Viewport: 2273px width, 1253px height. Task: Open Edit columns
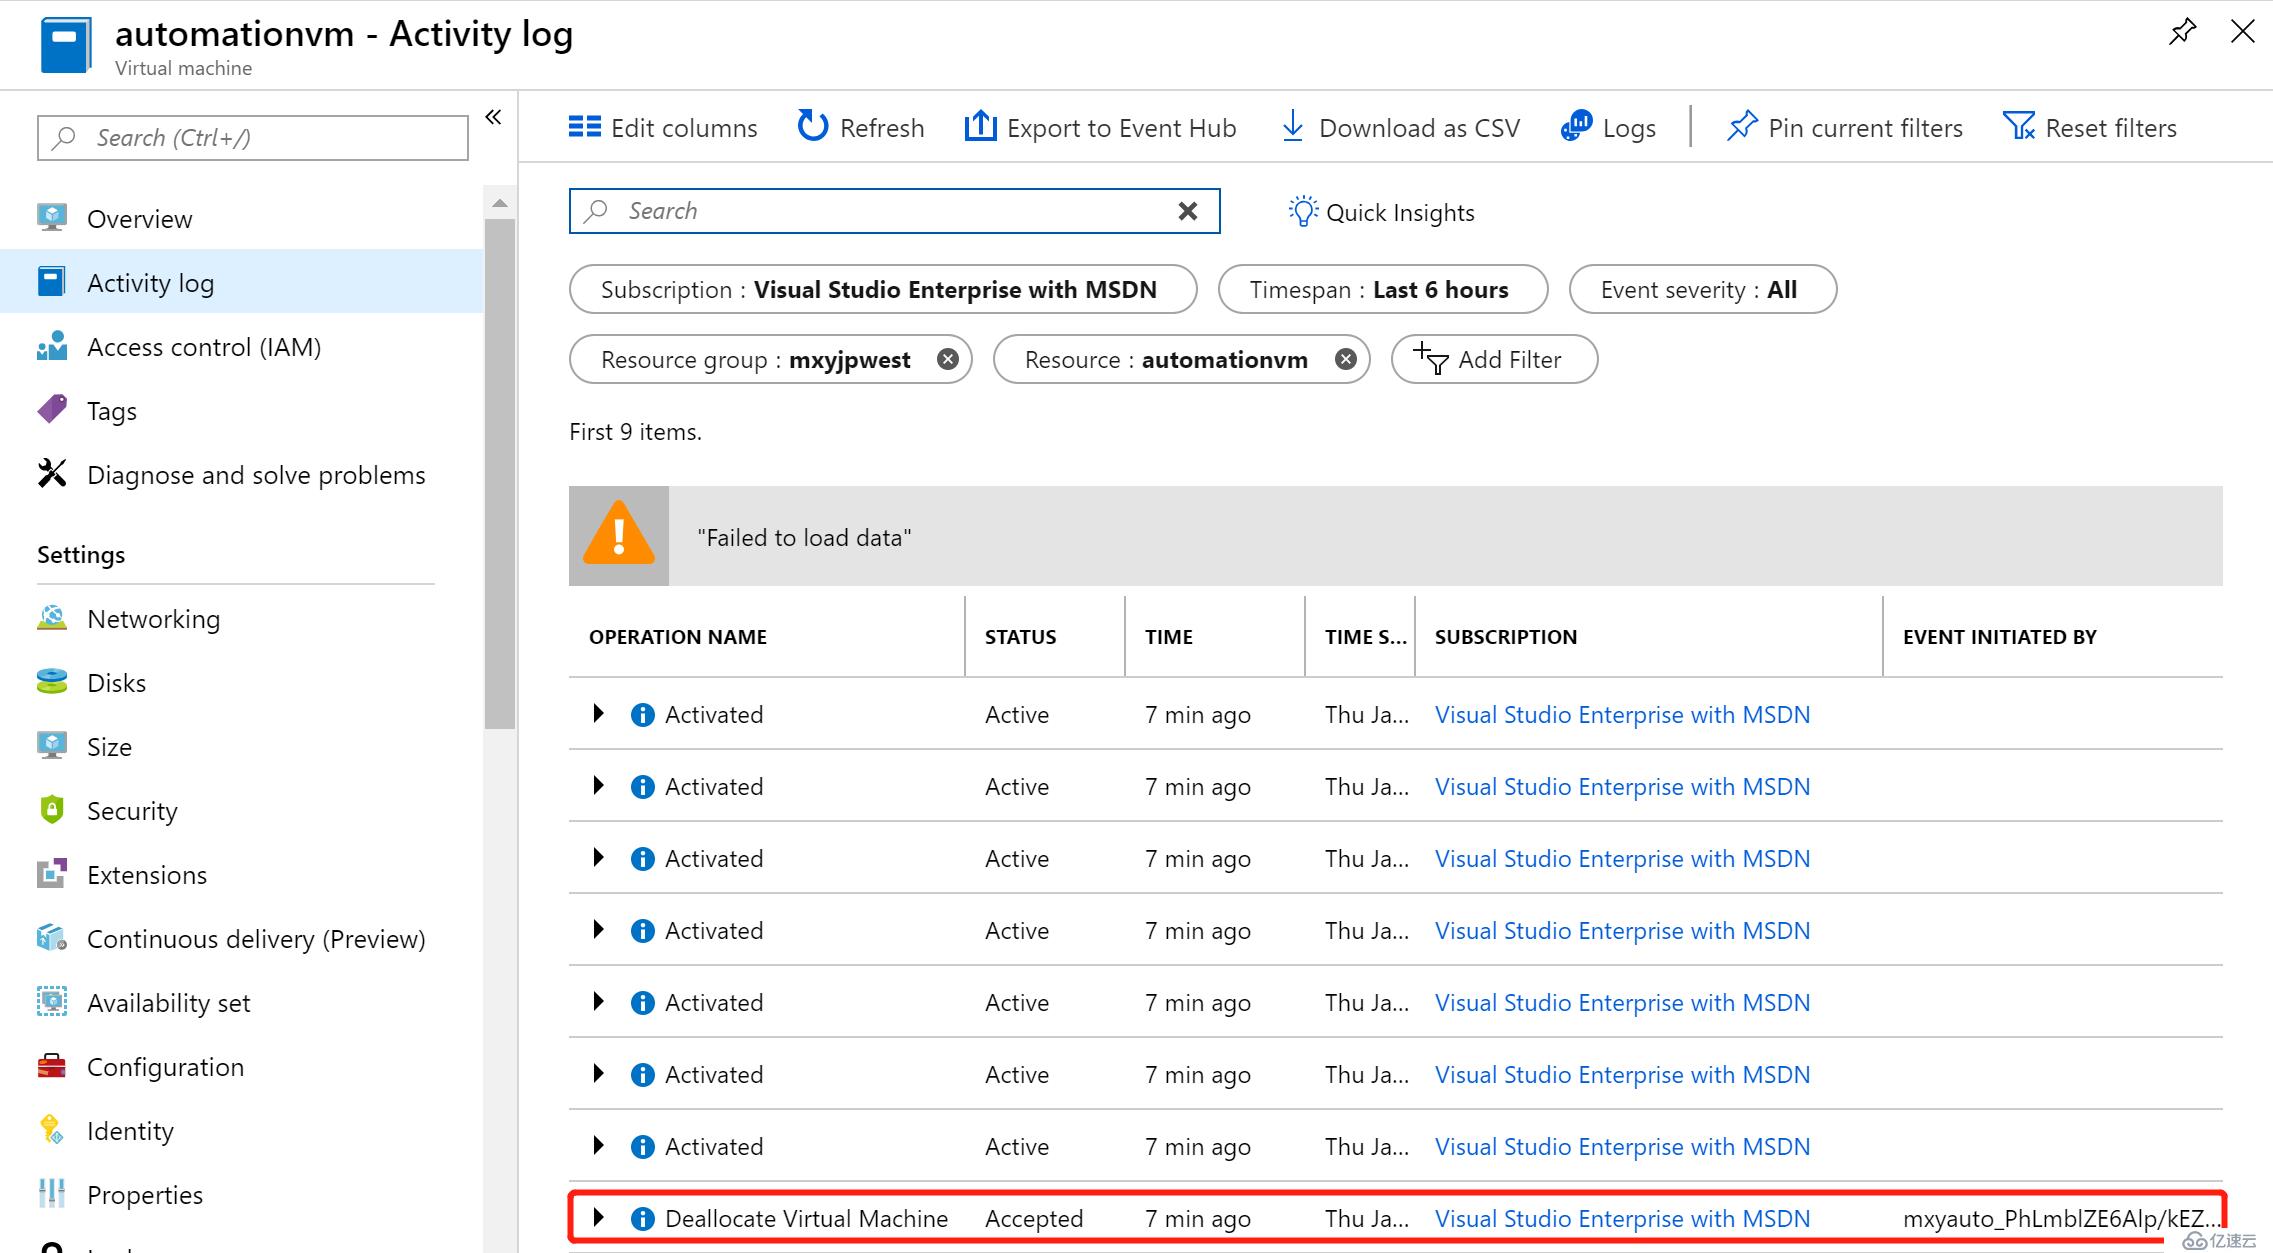663,128
